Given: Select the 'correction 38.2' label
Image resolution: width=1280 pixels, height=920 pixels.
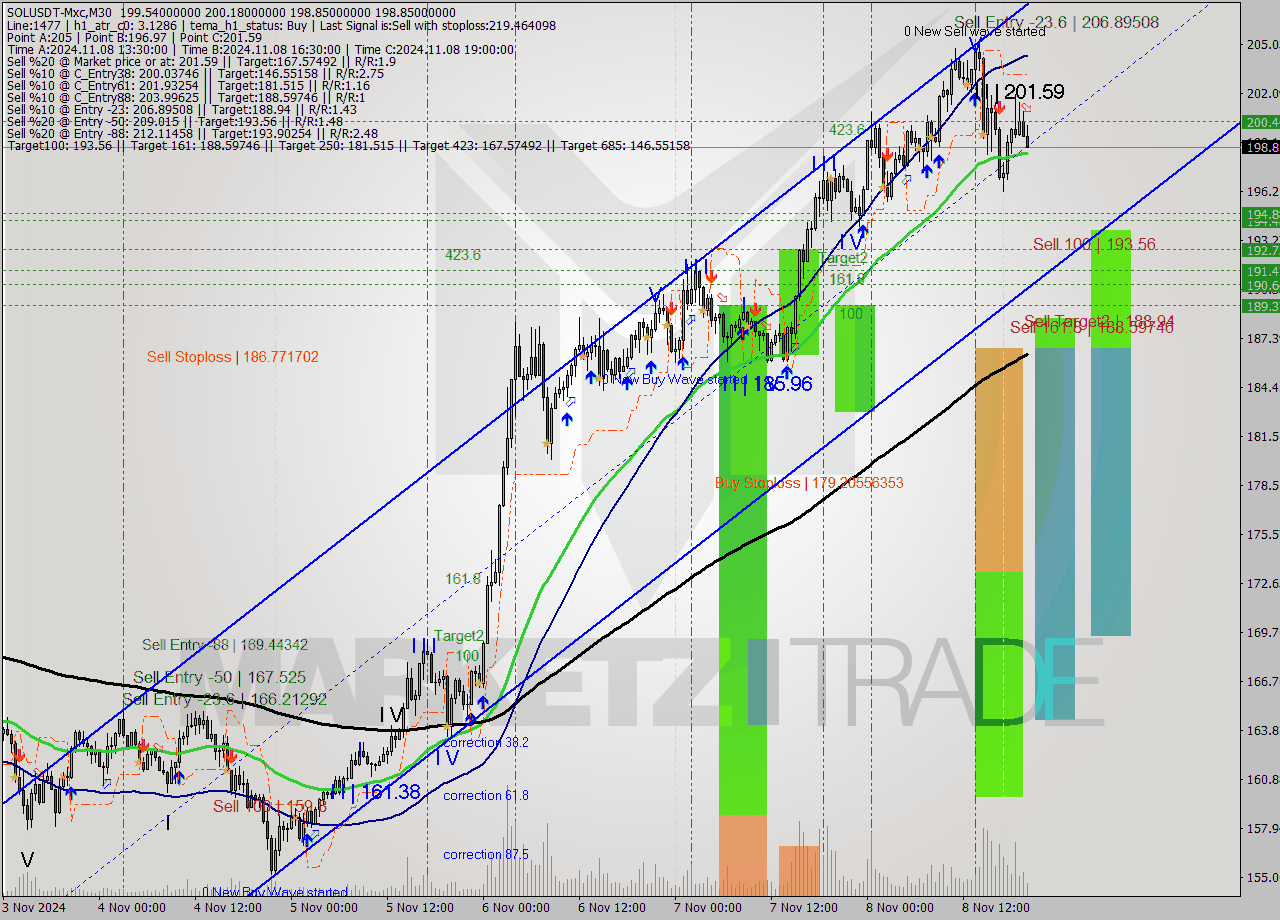Looking at the screenshot, I should 486,742.
